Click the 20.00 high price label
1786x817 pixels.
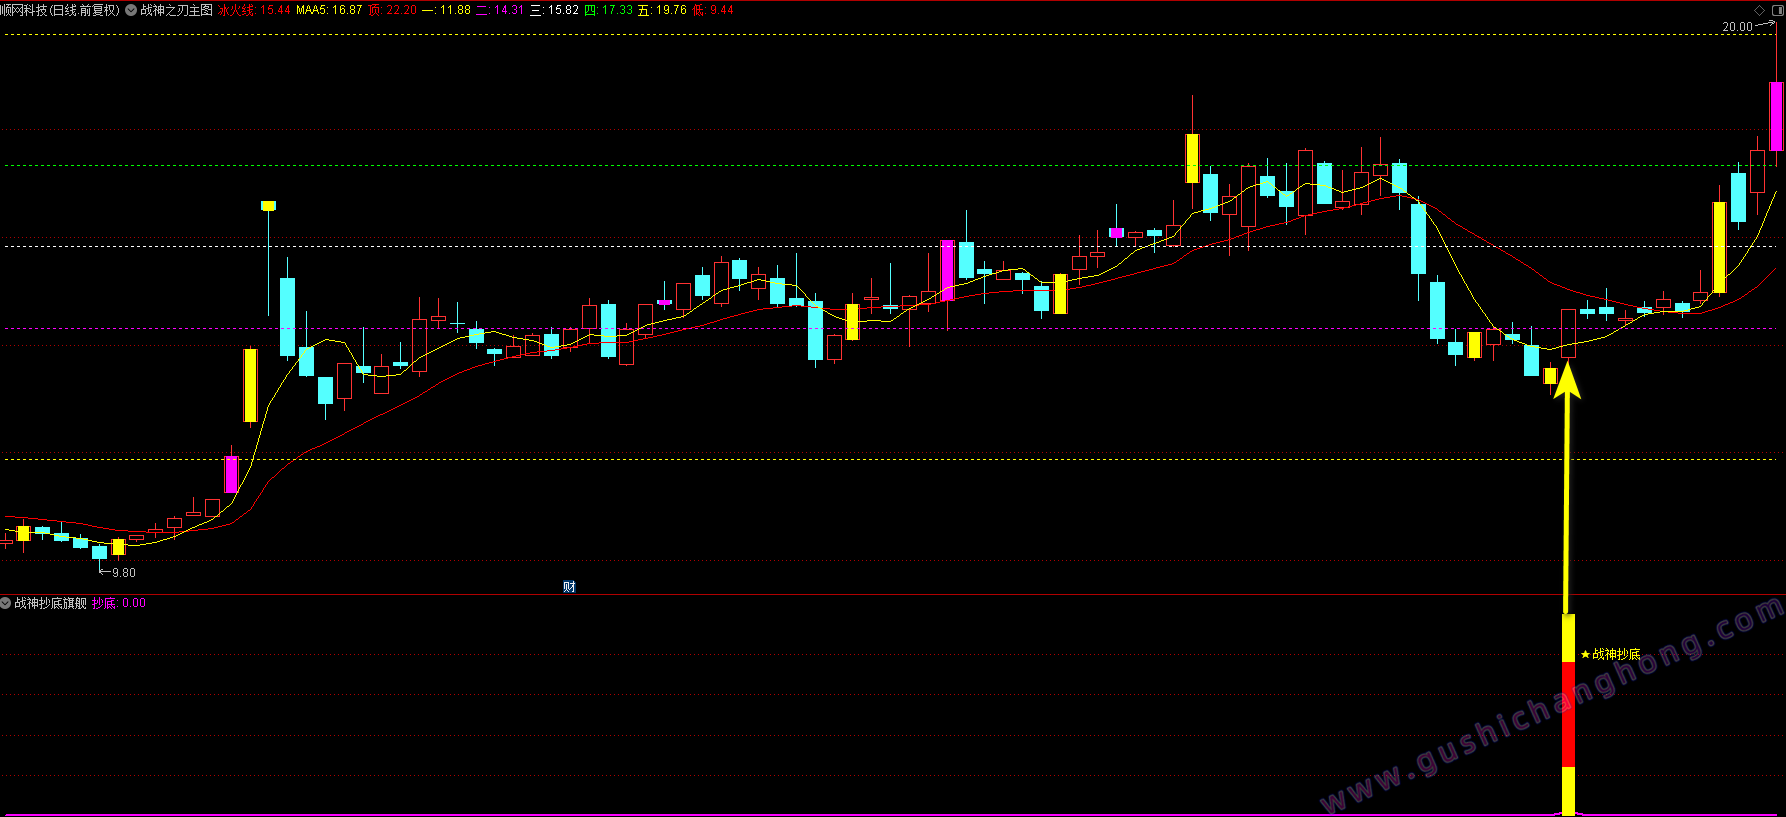(1737, 27)
